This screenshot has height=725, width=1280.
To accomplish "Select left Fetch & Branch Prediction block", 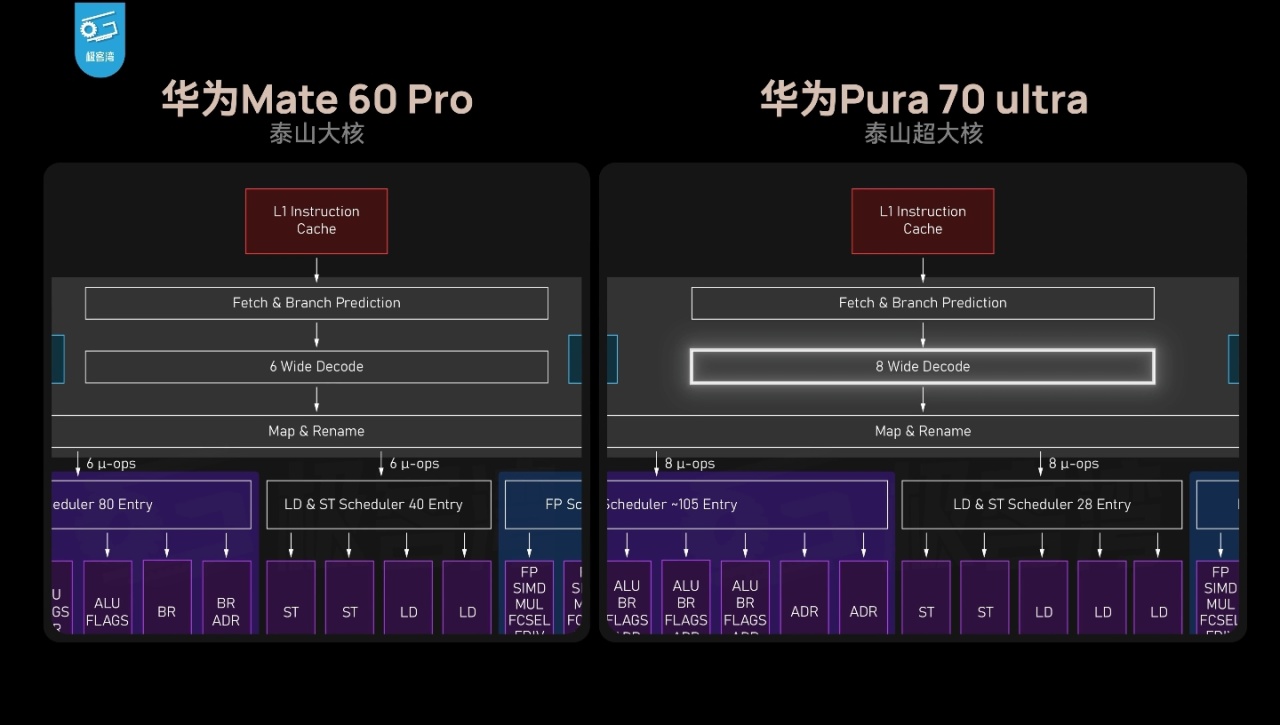I will click(316, 303).
